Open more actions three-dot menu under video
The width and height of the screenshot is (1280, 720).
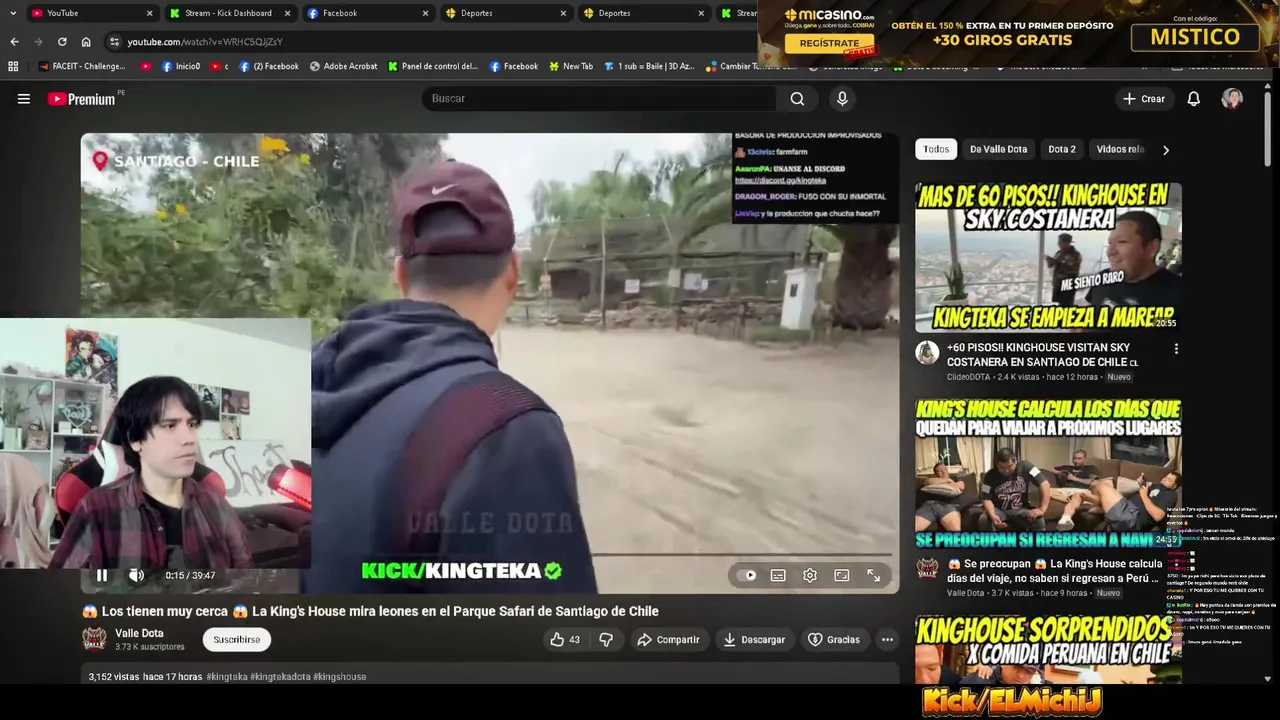click(x=887, y=640)
